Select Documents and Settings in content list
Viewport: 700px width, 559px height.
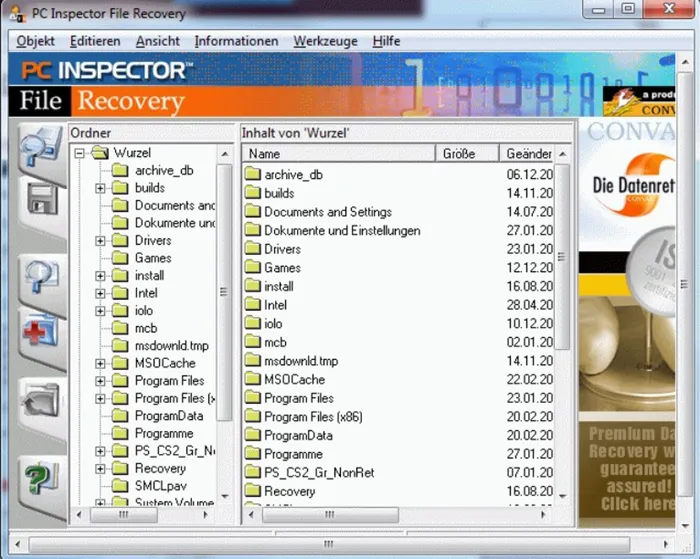[x=328, y=212]
